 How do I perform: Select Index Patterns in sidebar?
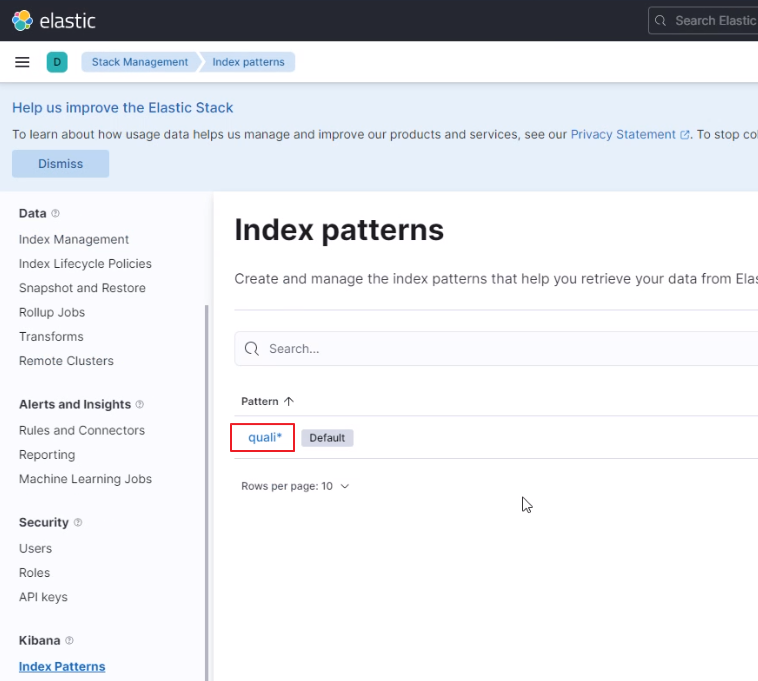(x=62, y=667)
